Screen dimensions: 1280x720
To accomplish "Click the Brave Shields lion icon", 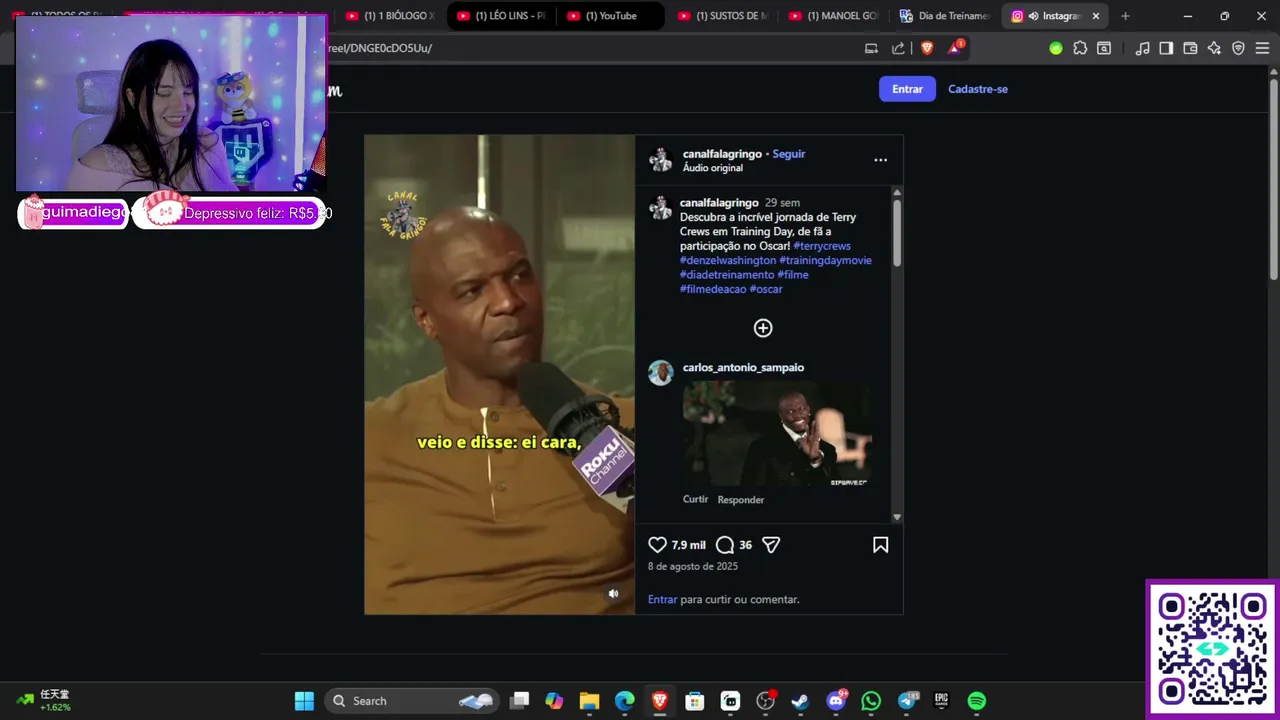I will pos(927,48).
